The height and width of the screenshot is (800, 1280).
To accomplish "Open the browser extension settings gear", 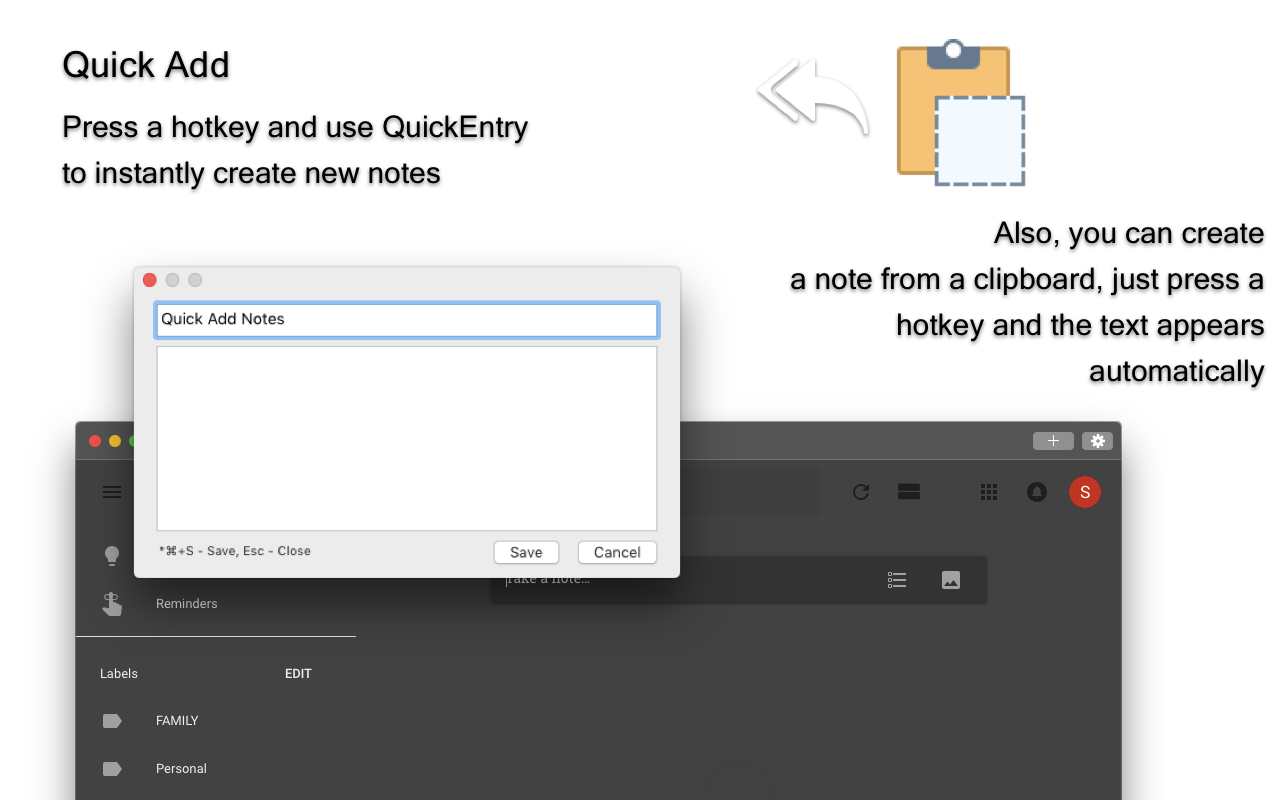I will (x=1097, y=441).
